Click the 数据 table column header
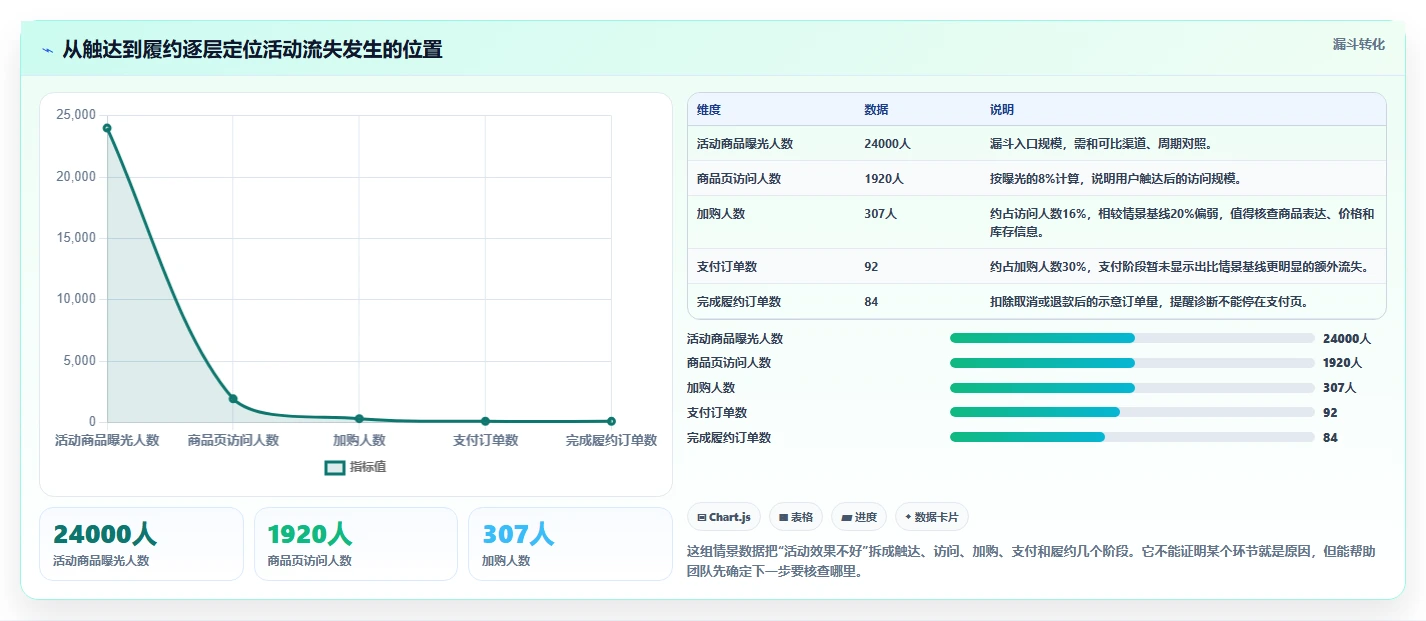This screenshot has width=1426, height=621. click(x=876, y=110)
